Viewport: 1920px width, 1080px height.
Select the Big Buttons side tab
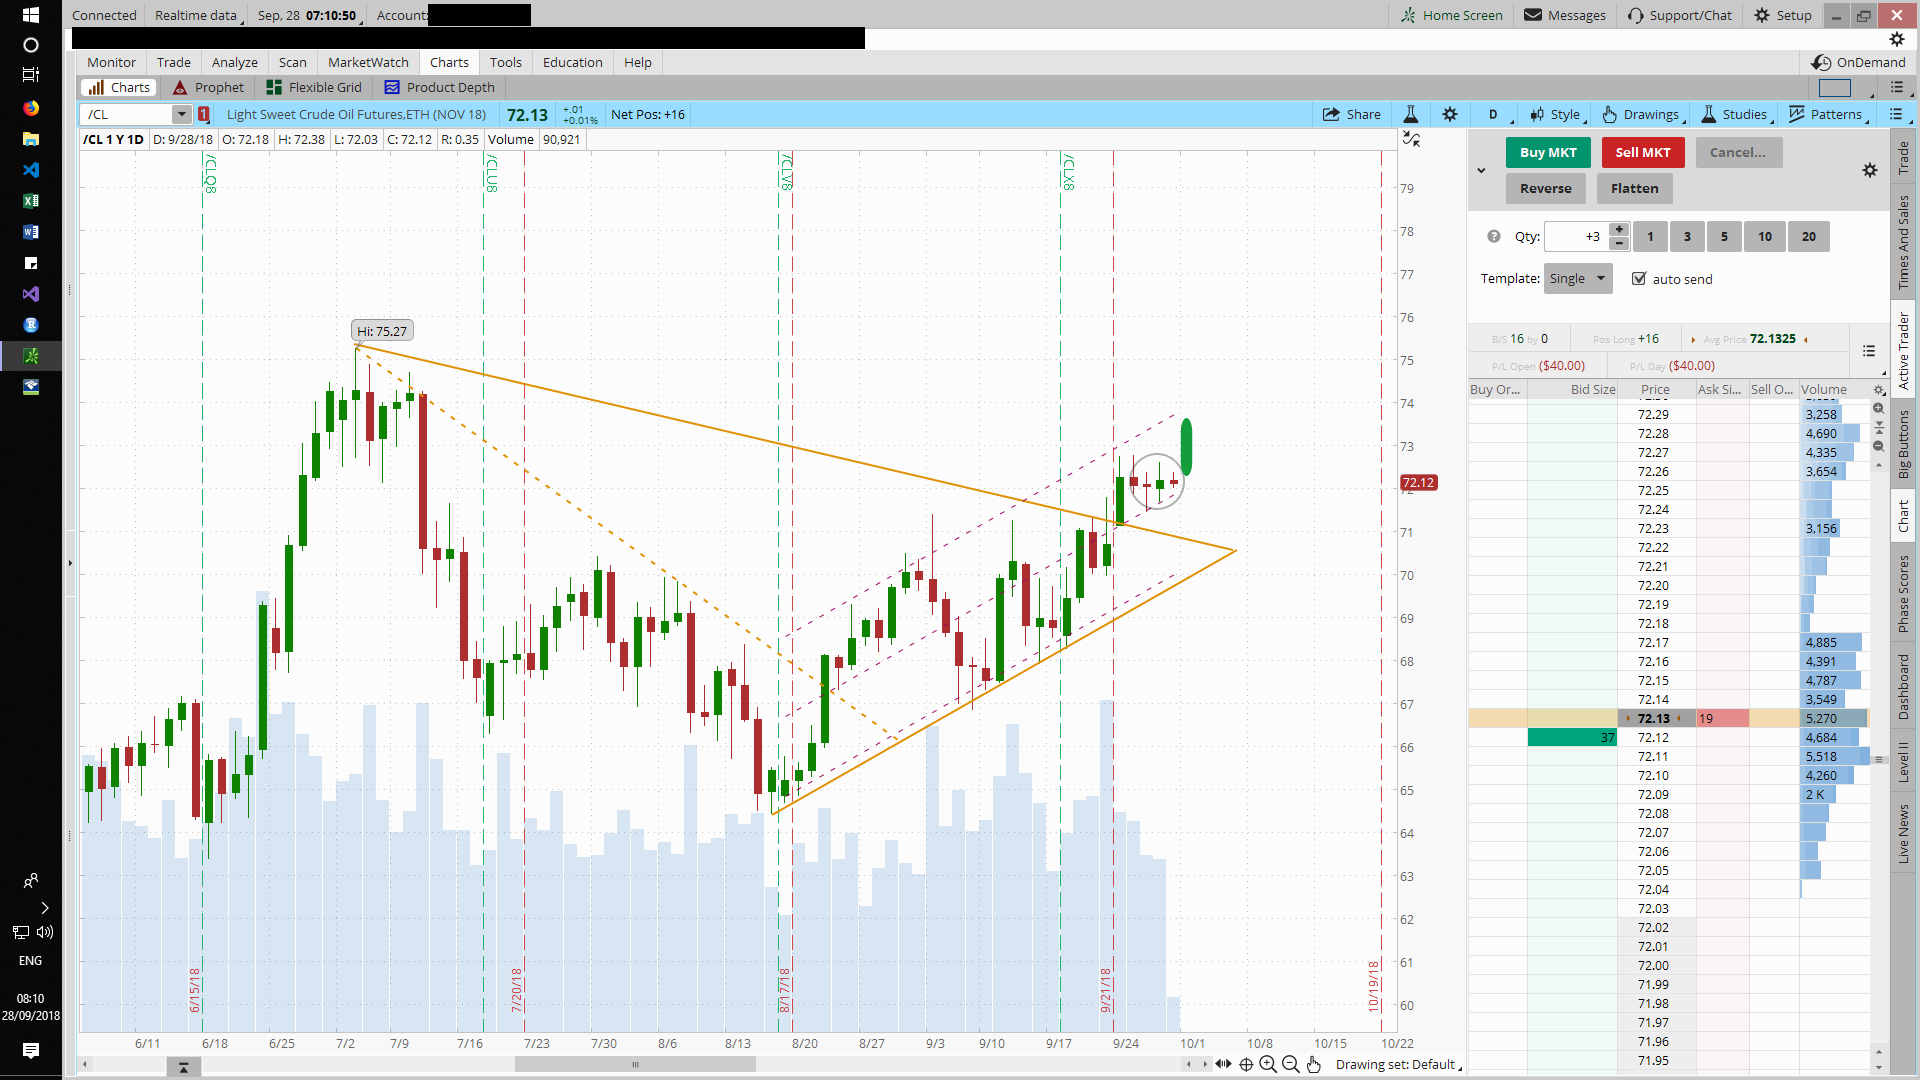point(1904,444)
